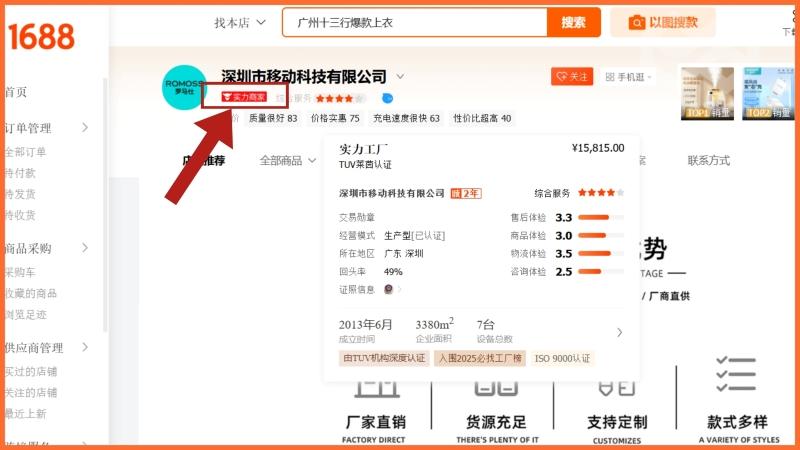Screen dimensions: 800x450
Task: Click the 以图搜款 image search button
Action: [x=663, y=22]
